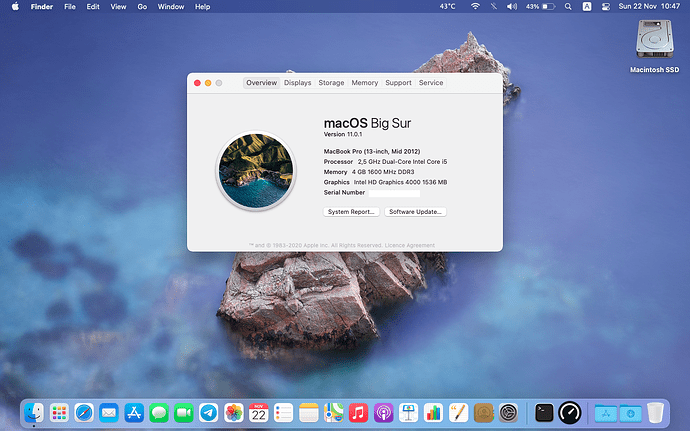Click the 'macOS Big Sur' title text
Image resolution: width=690 pixels, height=431 pixels.
pos(367,123)
